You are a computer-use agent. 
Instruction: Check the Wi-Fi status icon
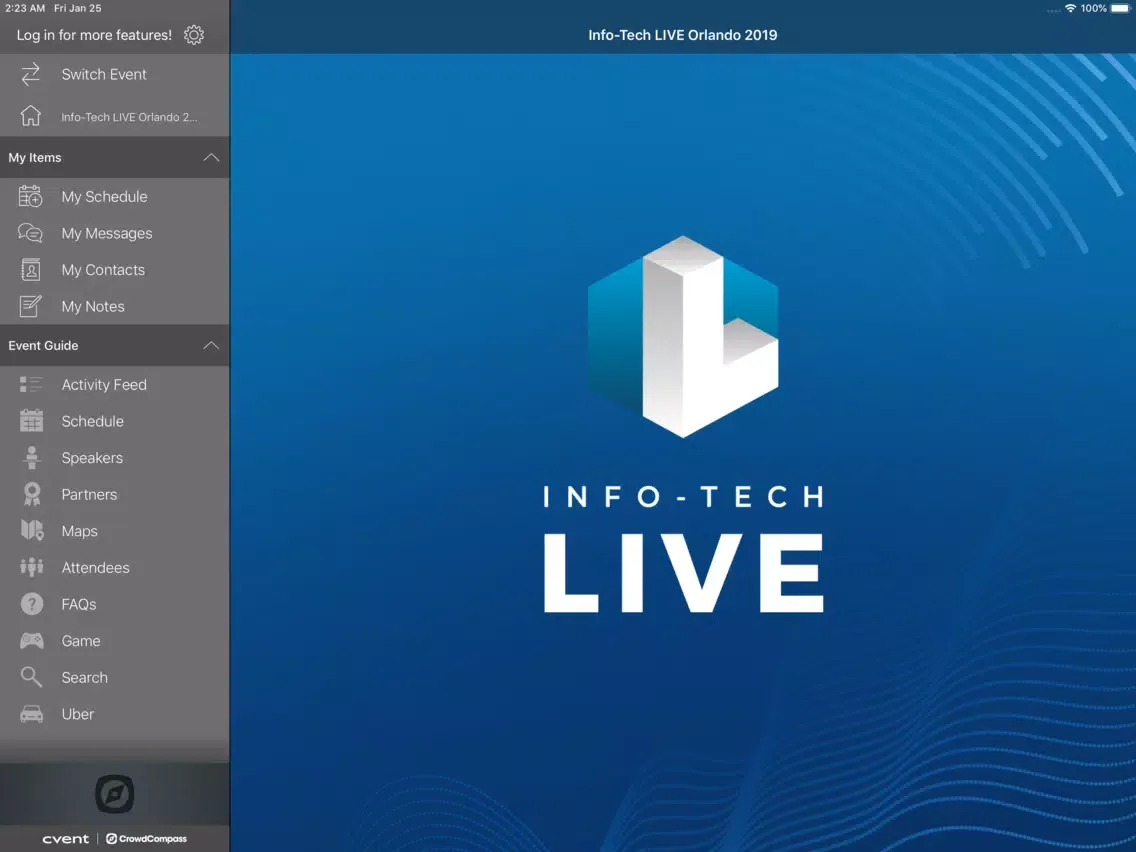coord(1070,9)
